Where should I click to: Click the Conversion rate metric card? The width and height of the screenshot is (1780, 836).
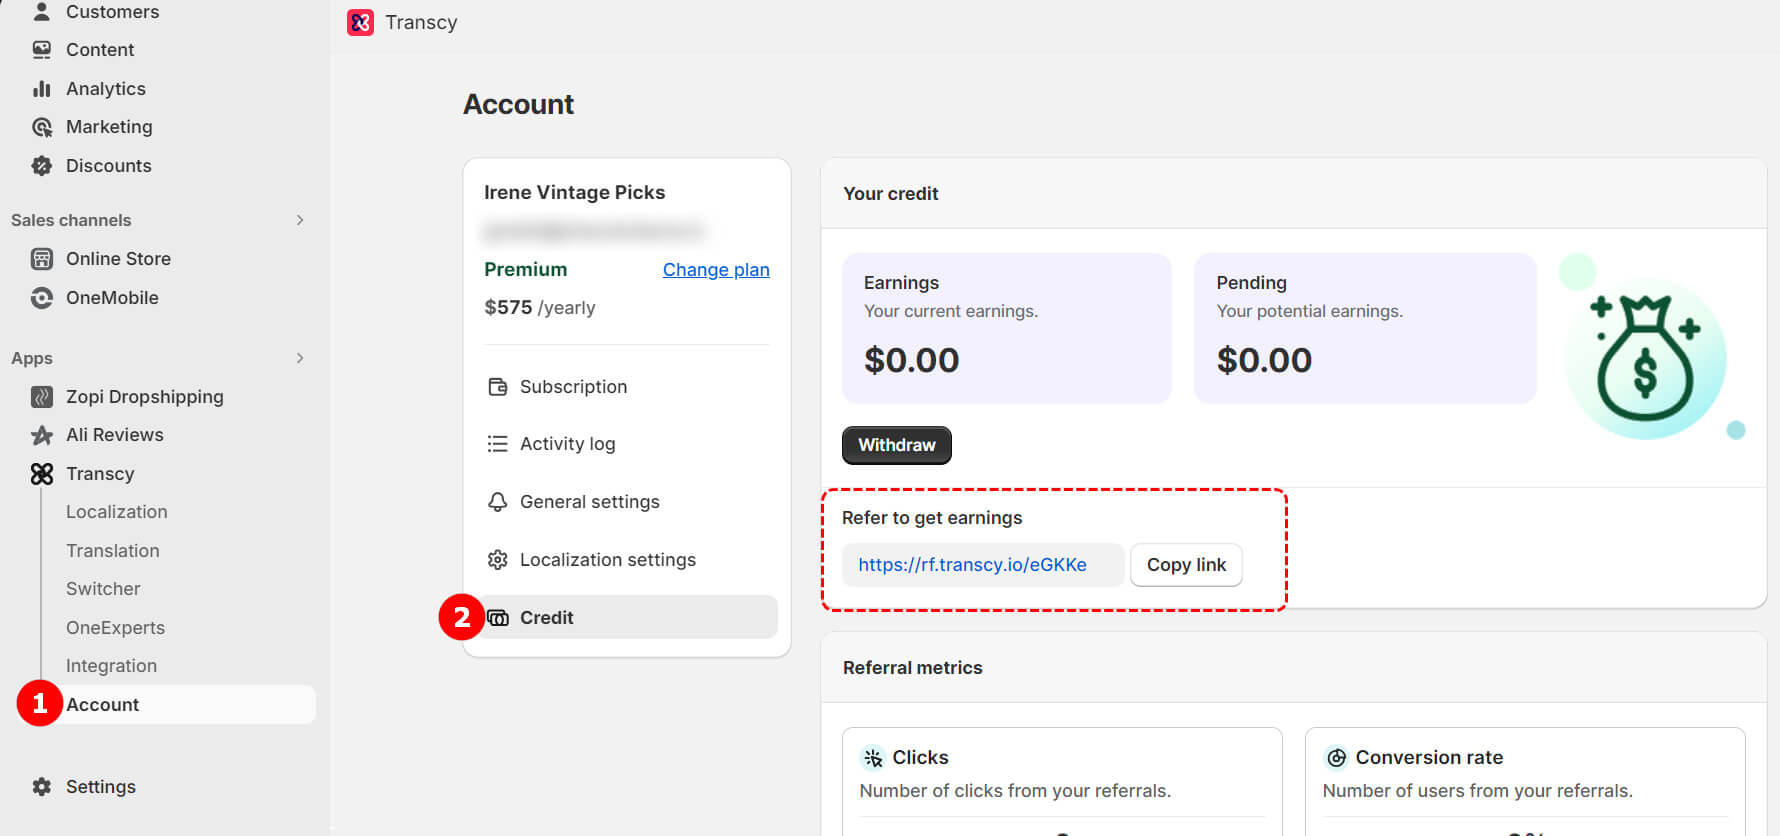[x=1525, y=781]
